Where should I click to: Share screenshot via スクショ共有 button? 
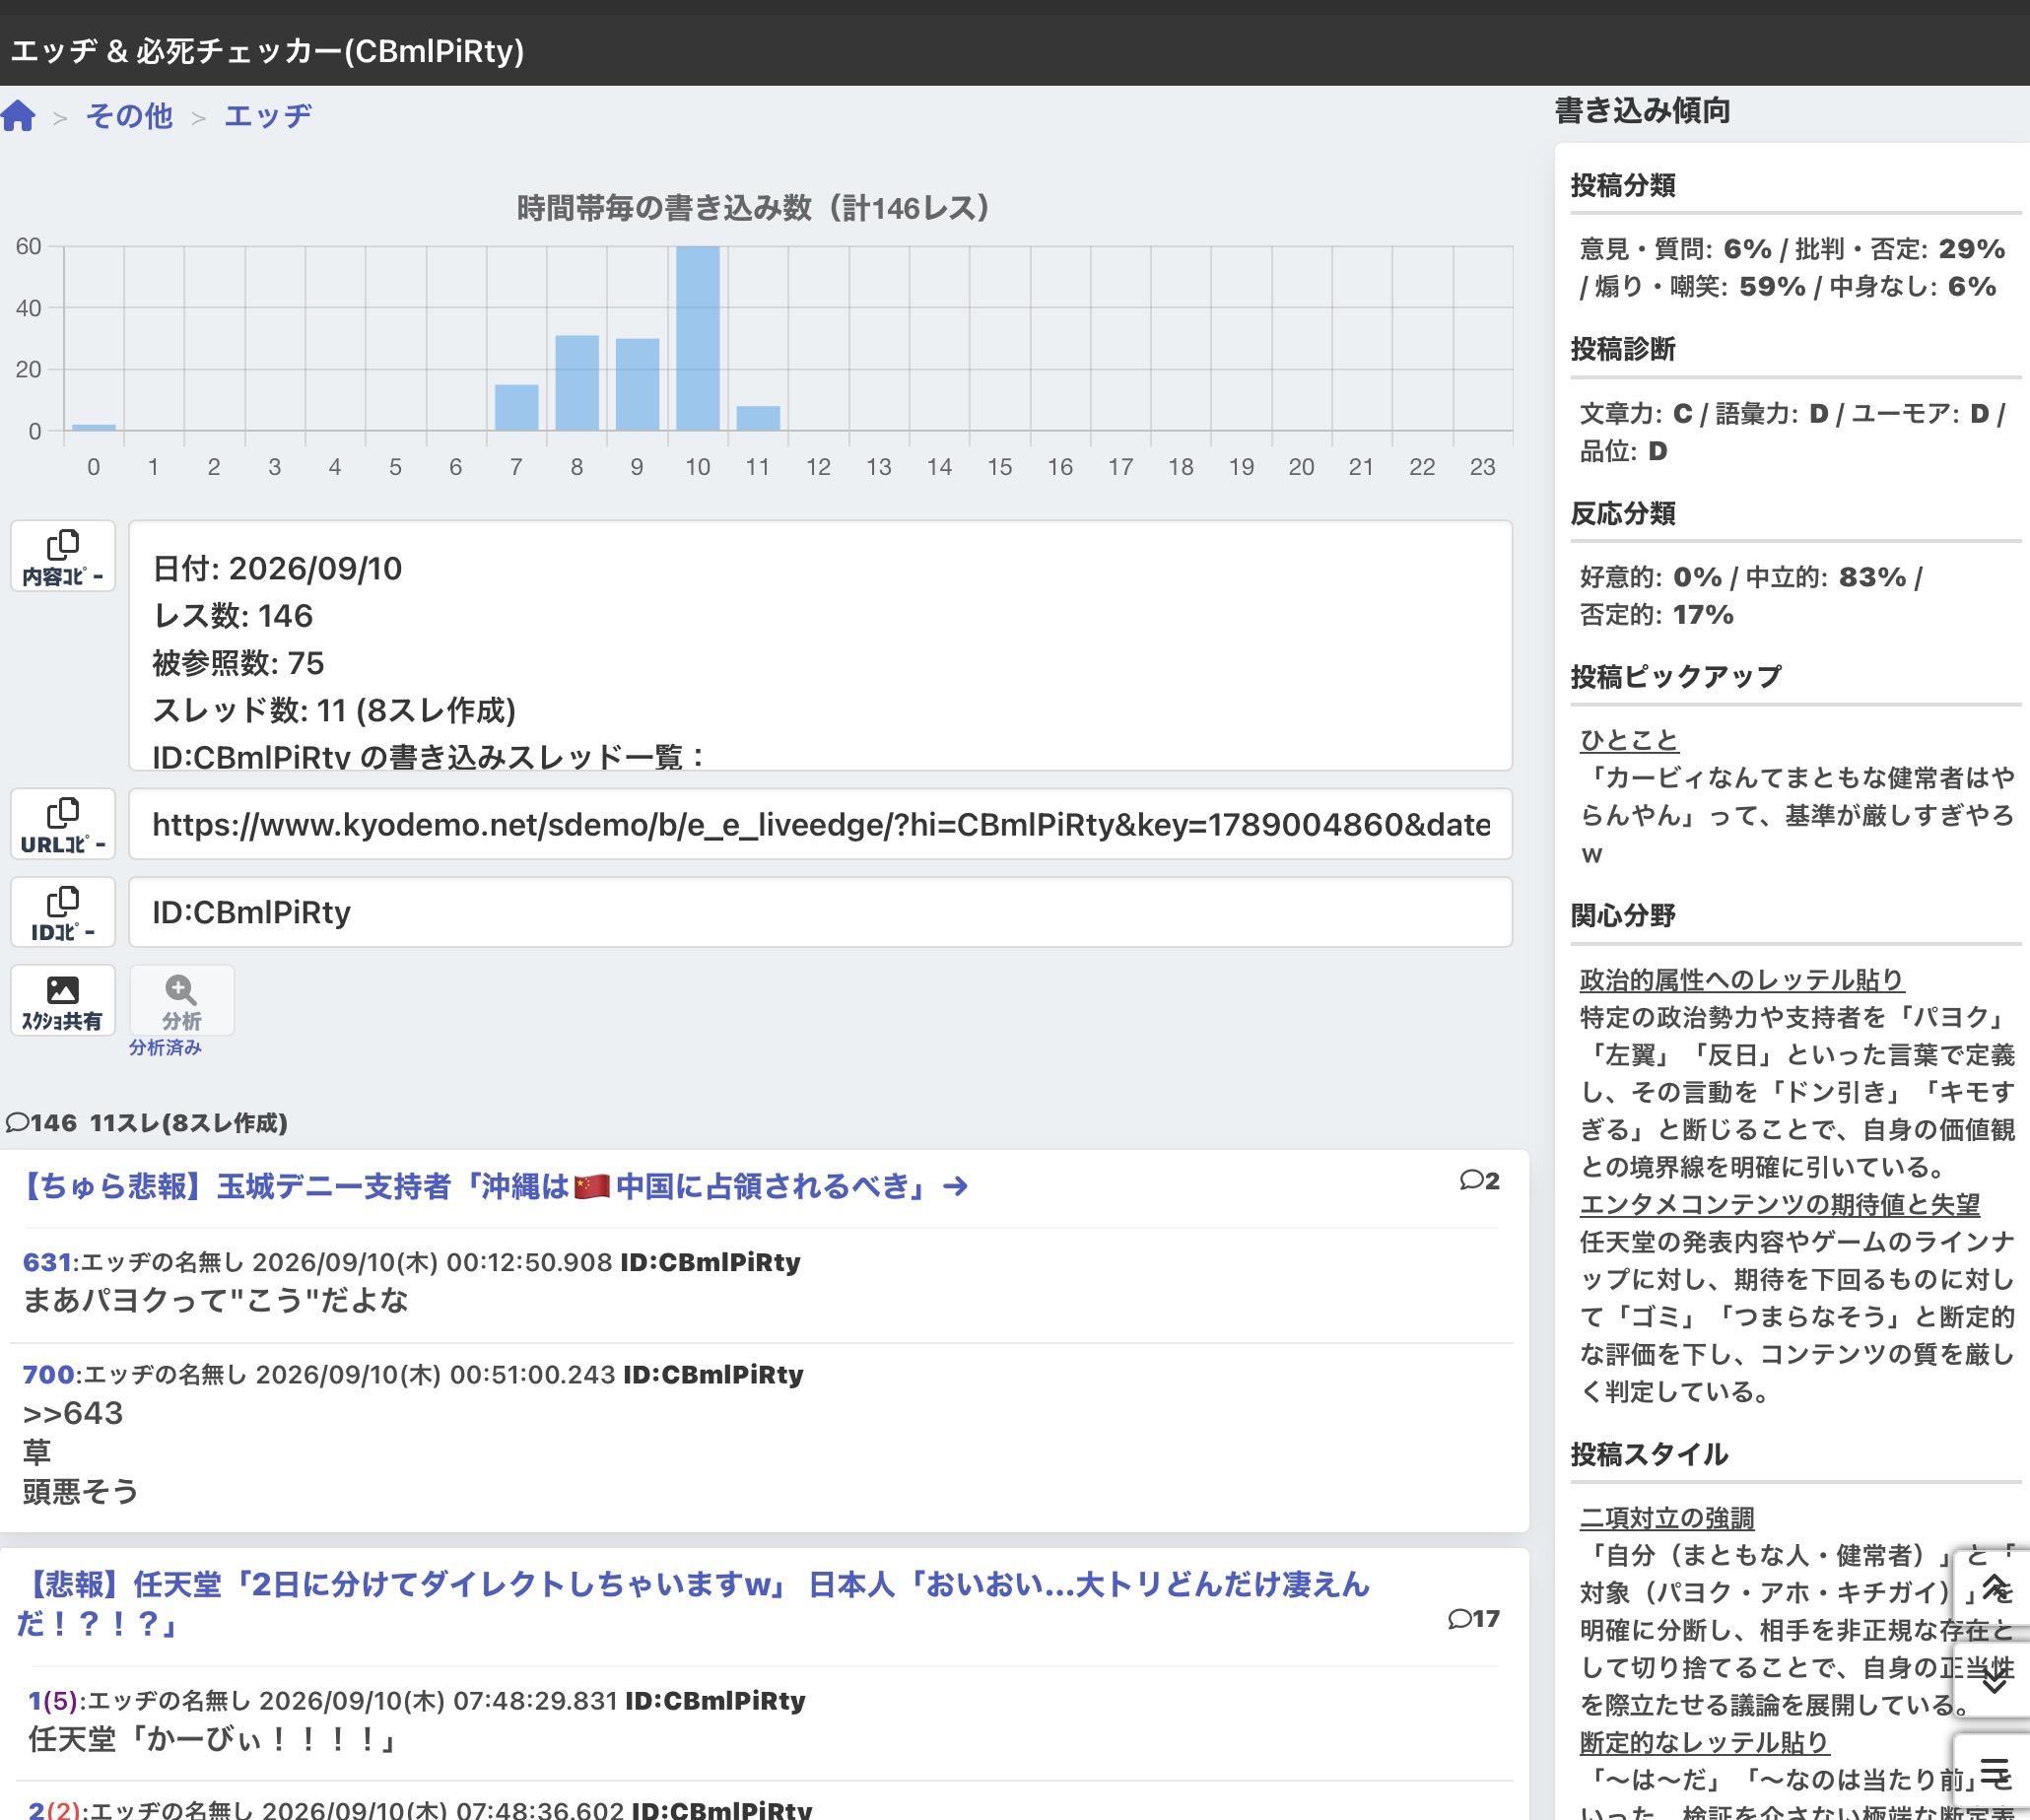pos(63,1000)
